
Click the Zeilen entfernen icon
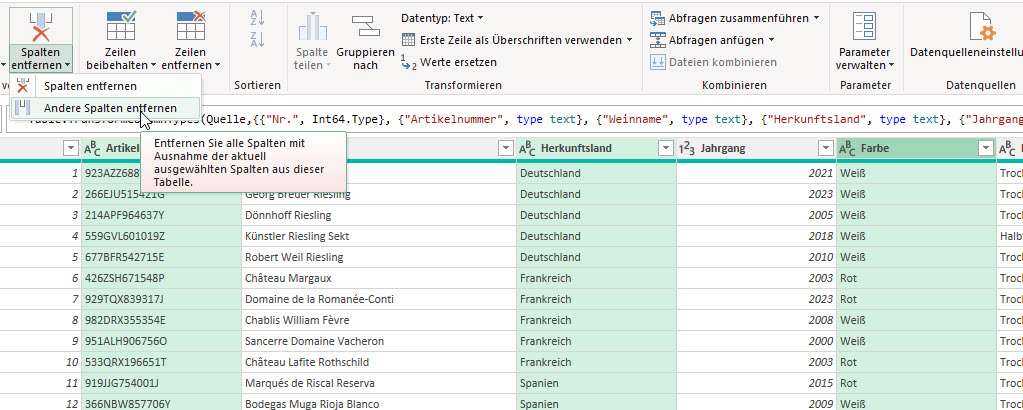[190, 26]
